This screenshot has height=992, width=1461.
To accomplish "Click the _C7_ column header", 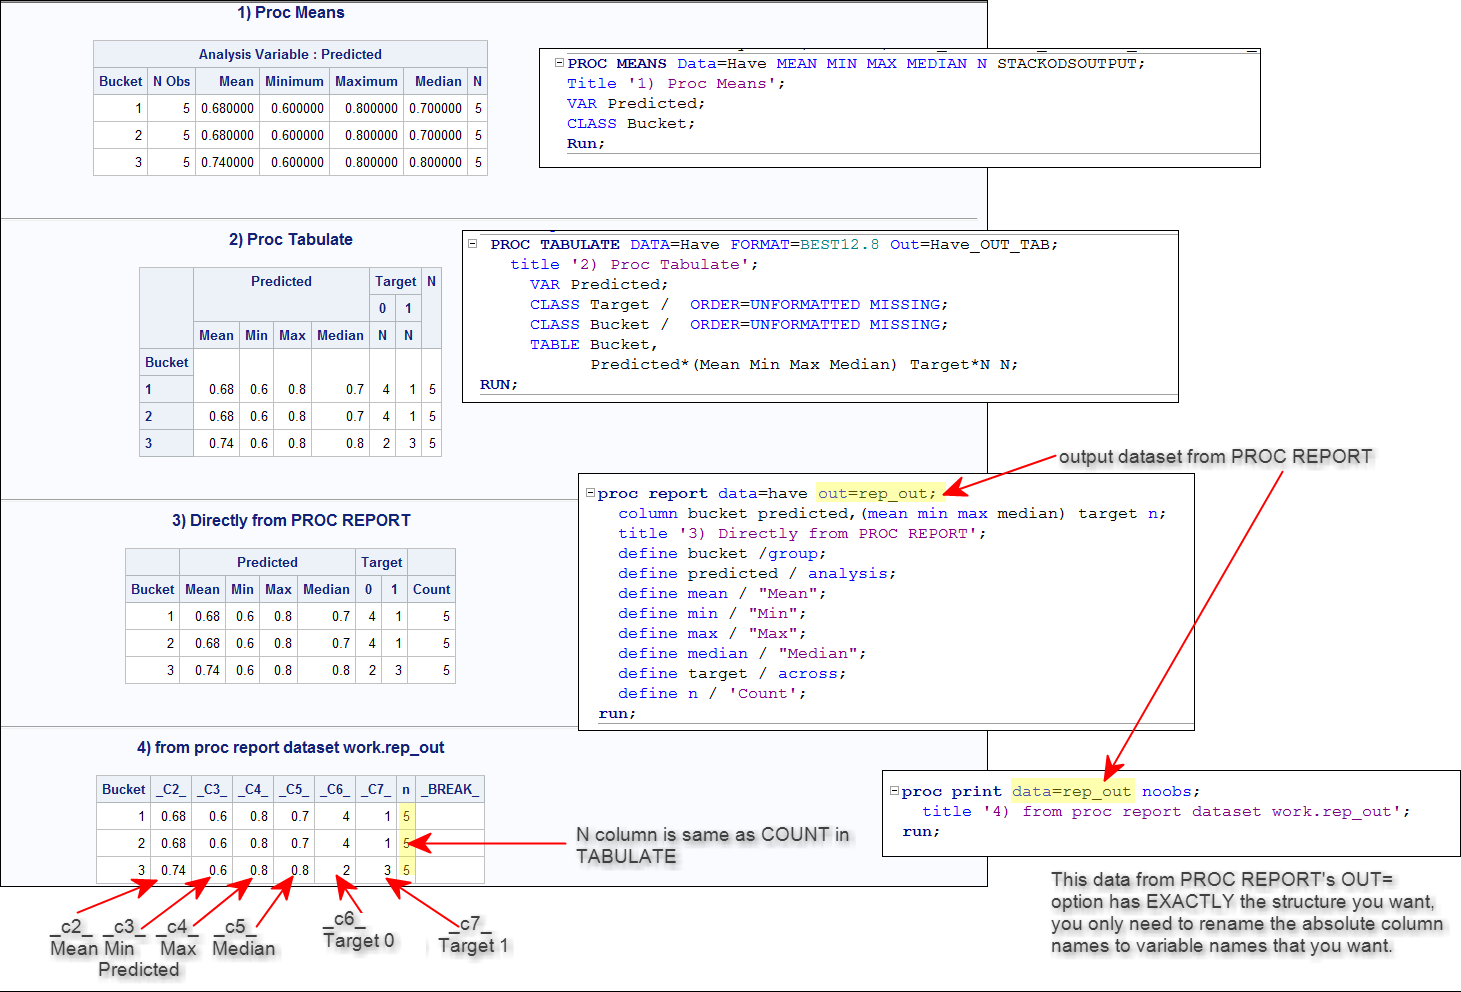I will (375, 789).
